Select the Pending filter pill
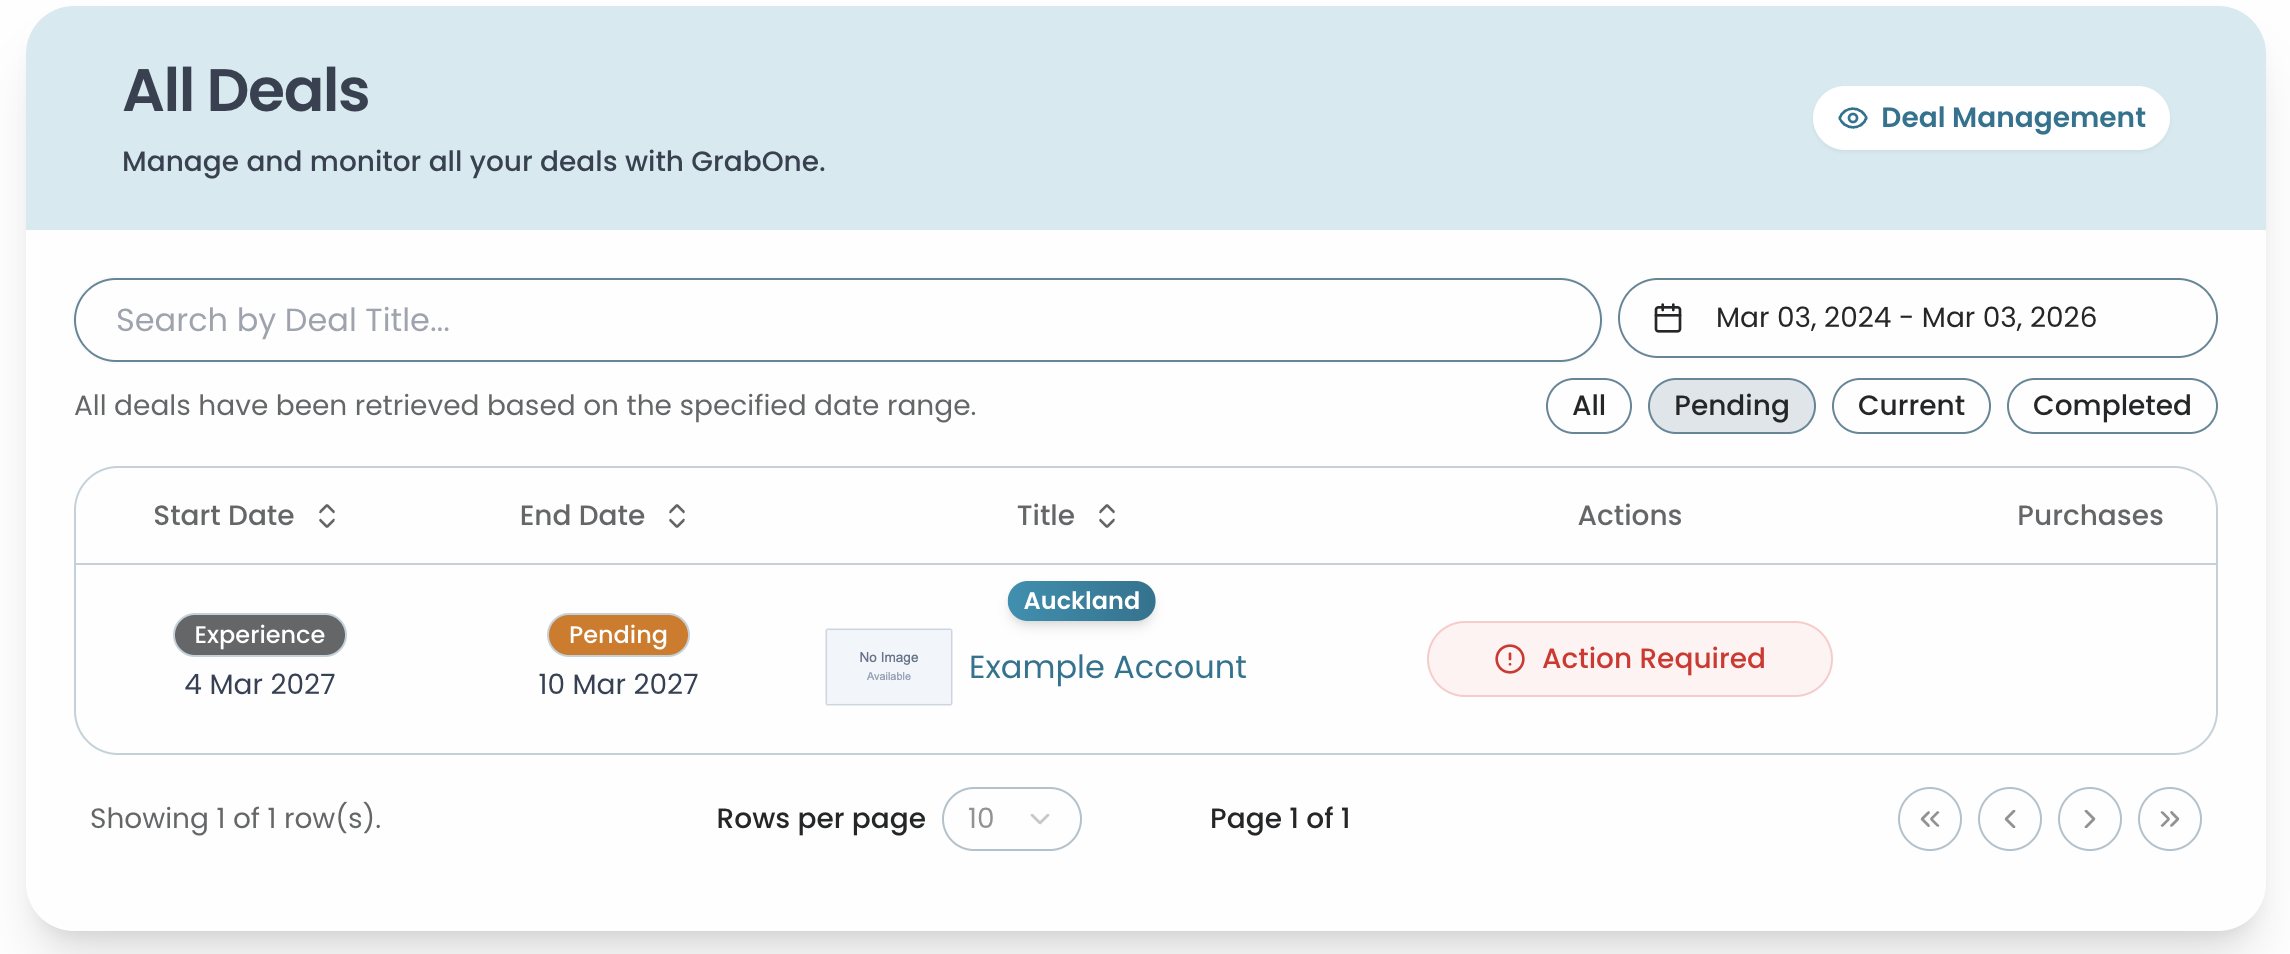Image resolution: width=2290 pixels, height=954 pixels. coord(1731,406)
